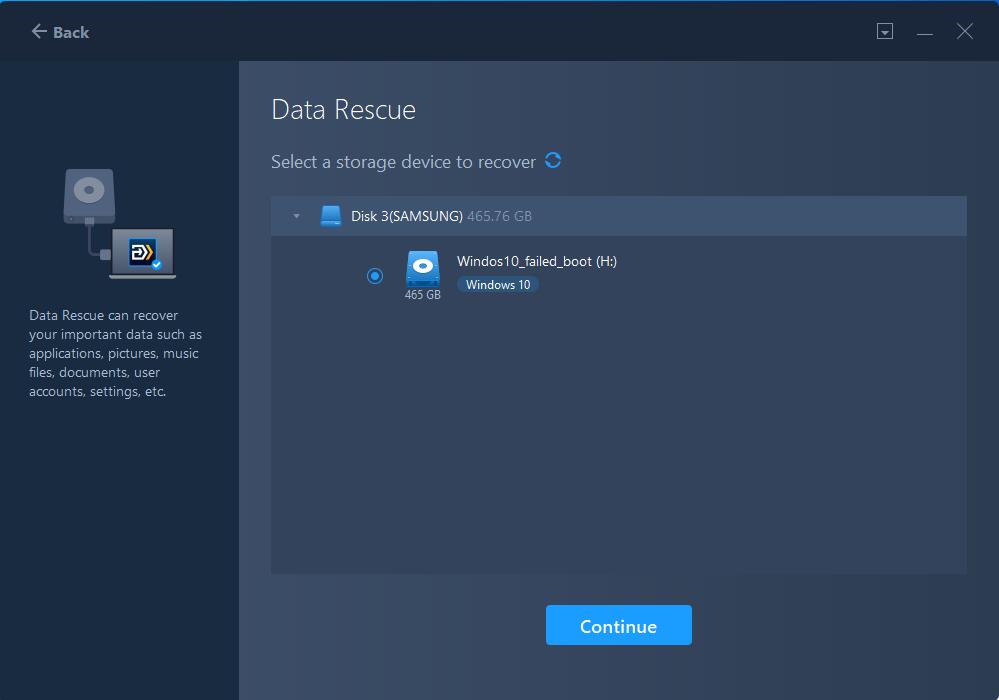Click the back arrow icon
The height and width of the screenshot is (700, 999).
pos(39,32)
